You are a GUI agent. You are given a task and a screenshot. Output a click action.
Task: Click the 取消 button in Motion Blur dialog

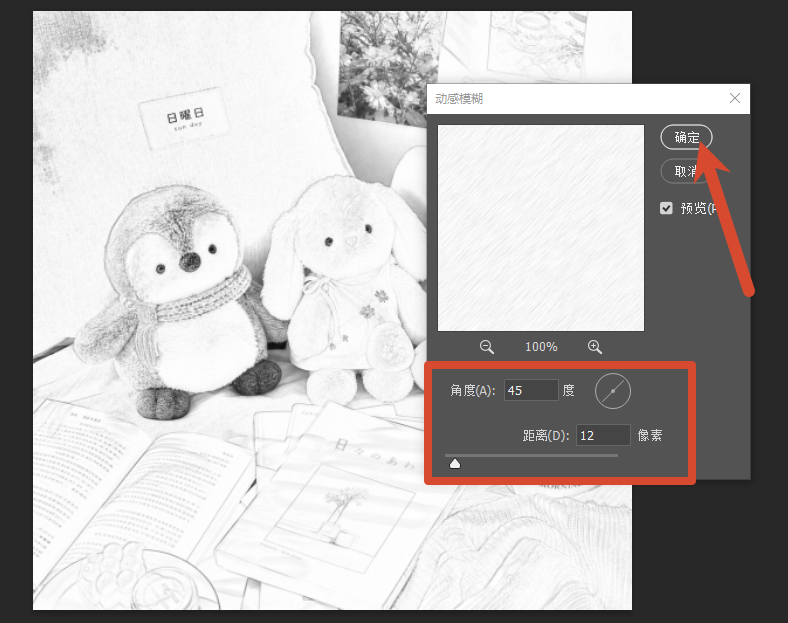tap(686, 171)
